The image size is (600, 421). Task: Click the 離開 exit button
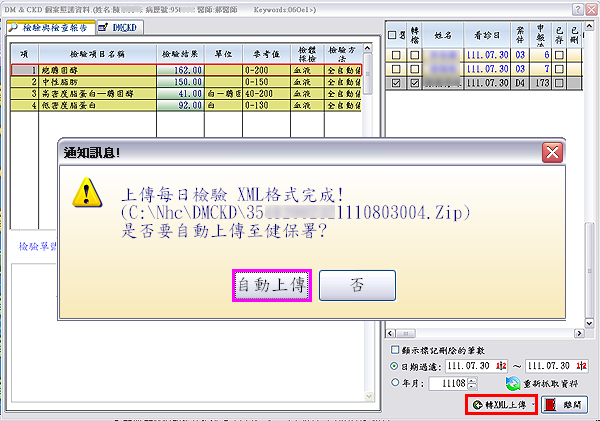point(563,404)
